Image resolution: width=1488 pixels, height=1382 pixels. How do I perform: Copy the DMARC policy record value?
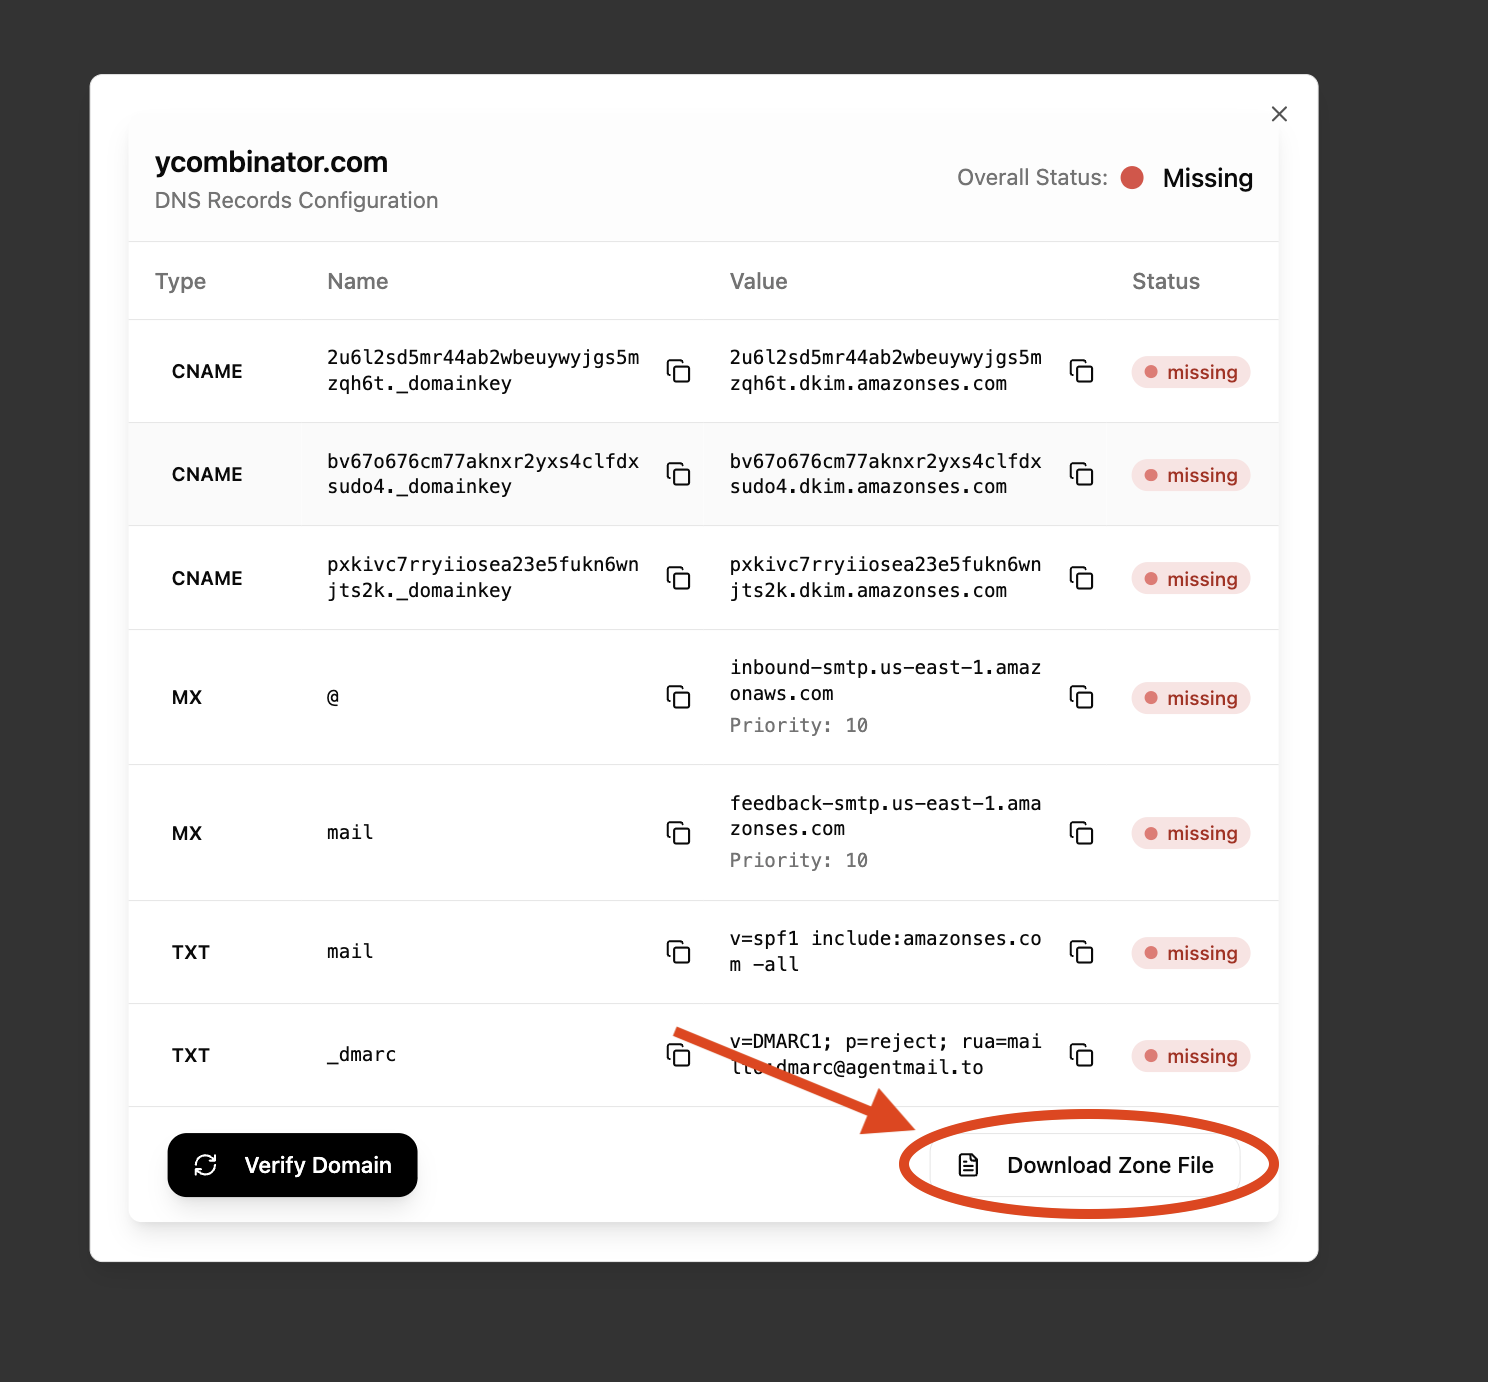coord(1082,1055)
